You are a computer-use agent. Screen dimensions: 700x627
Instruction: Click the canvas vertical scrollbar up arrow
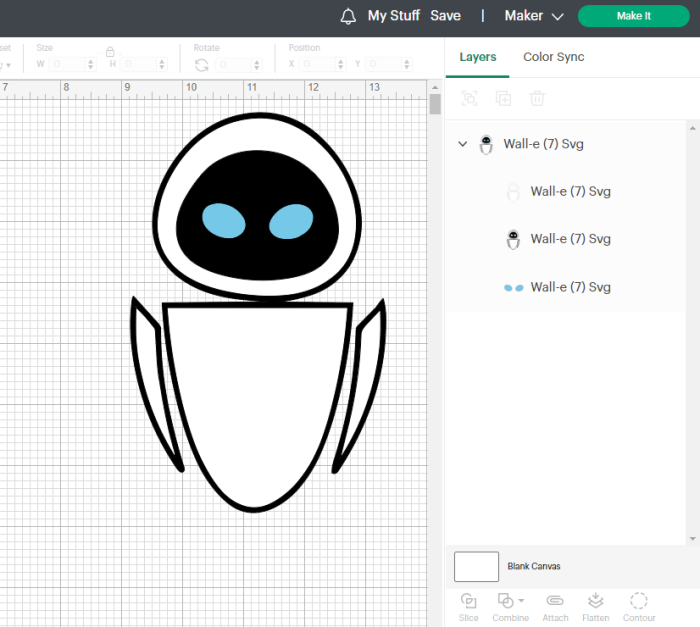tap(435, 87)
